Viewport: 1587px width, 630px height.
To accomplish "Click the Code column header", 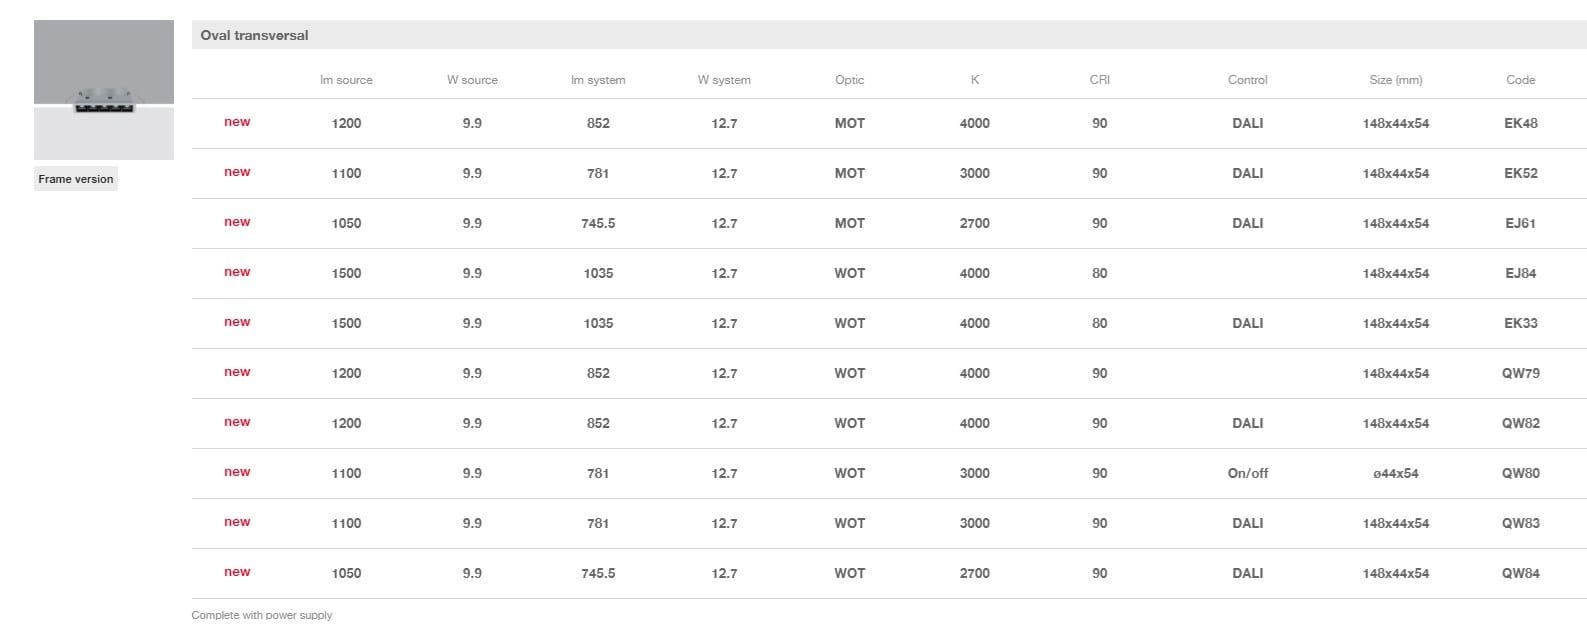I will point(1520,80).
